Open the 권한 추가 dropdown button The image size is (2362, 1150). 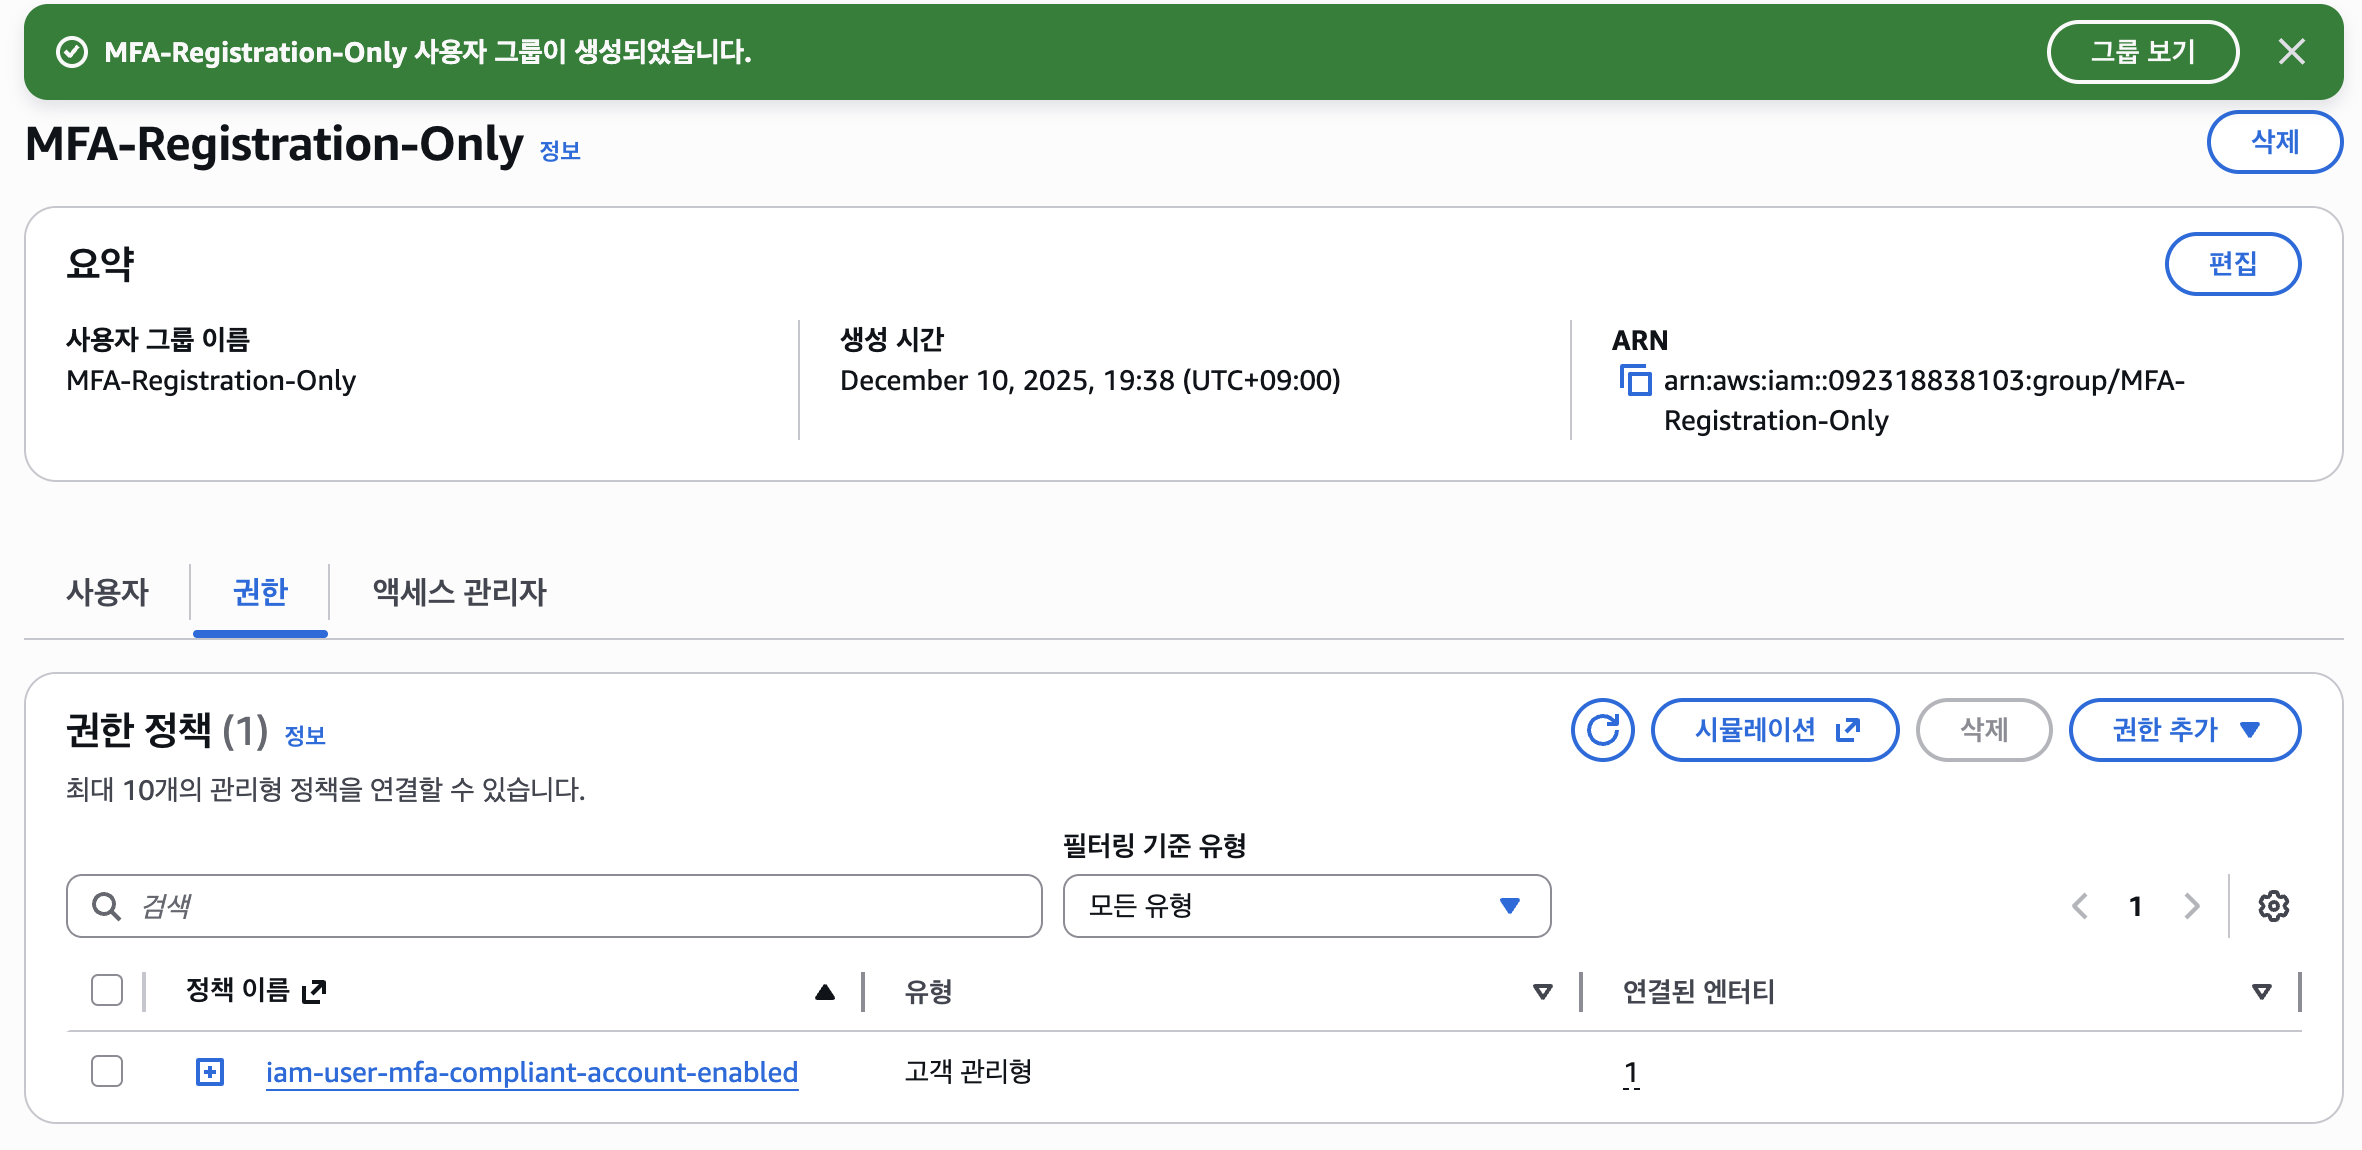[x=2184, y=730]
